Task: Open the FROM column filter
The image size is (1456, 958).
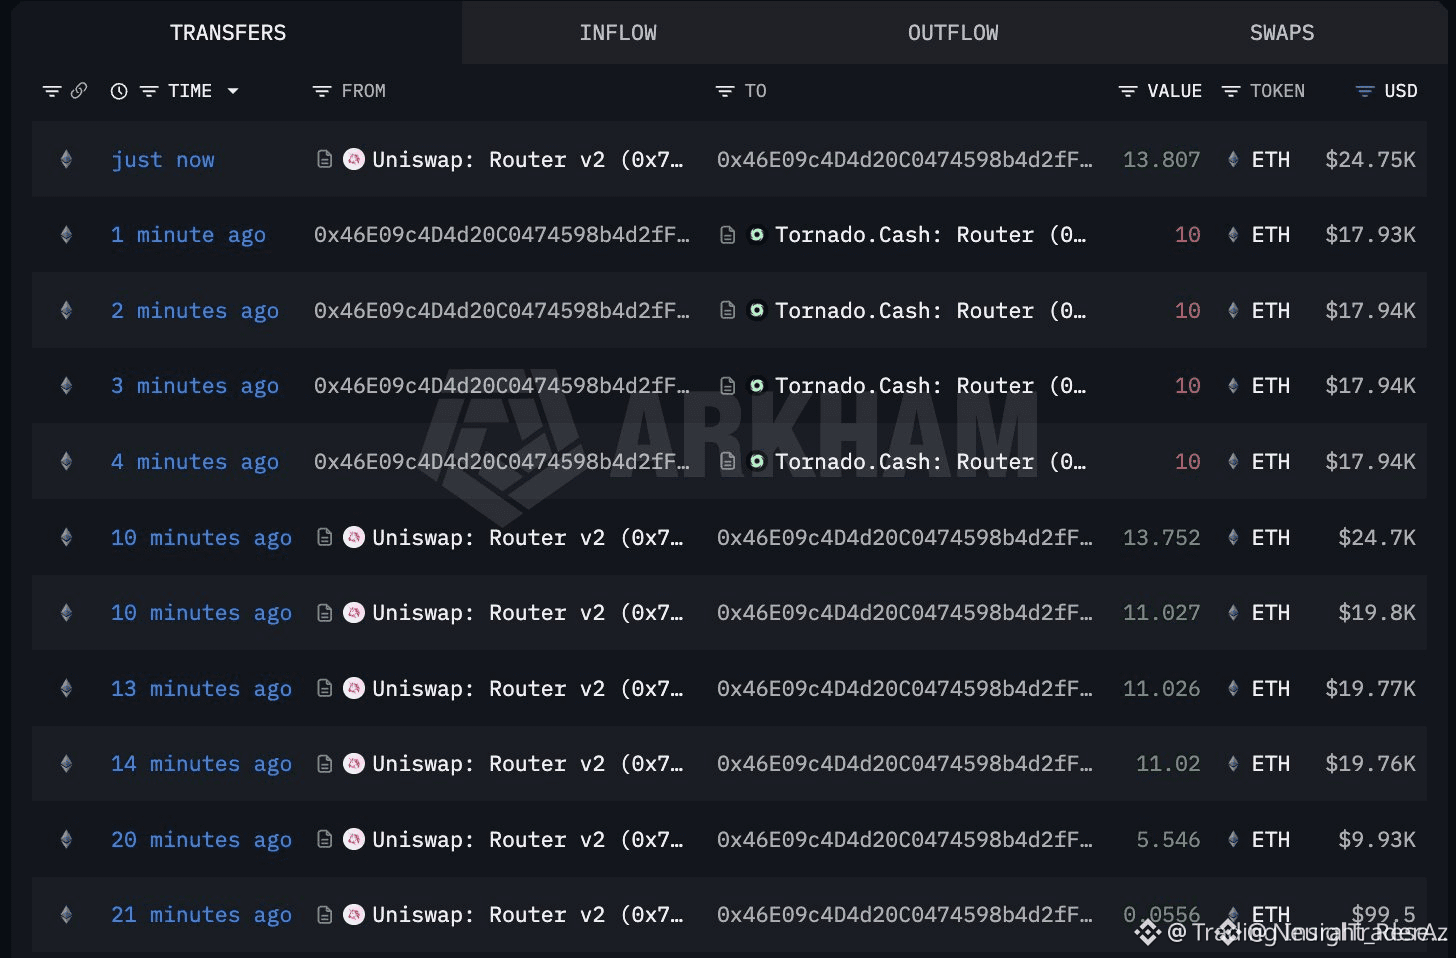Action: point(322,91)
